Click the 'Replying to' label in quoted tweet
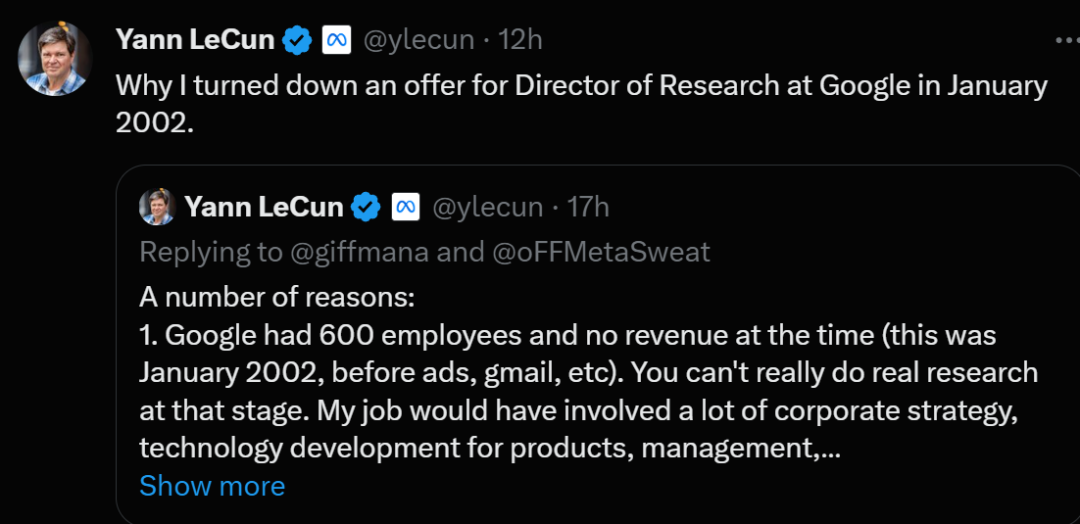The height and width of the screenshot is (524, 1080). (210, 252)
